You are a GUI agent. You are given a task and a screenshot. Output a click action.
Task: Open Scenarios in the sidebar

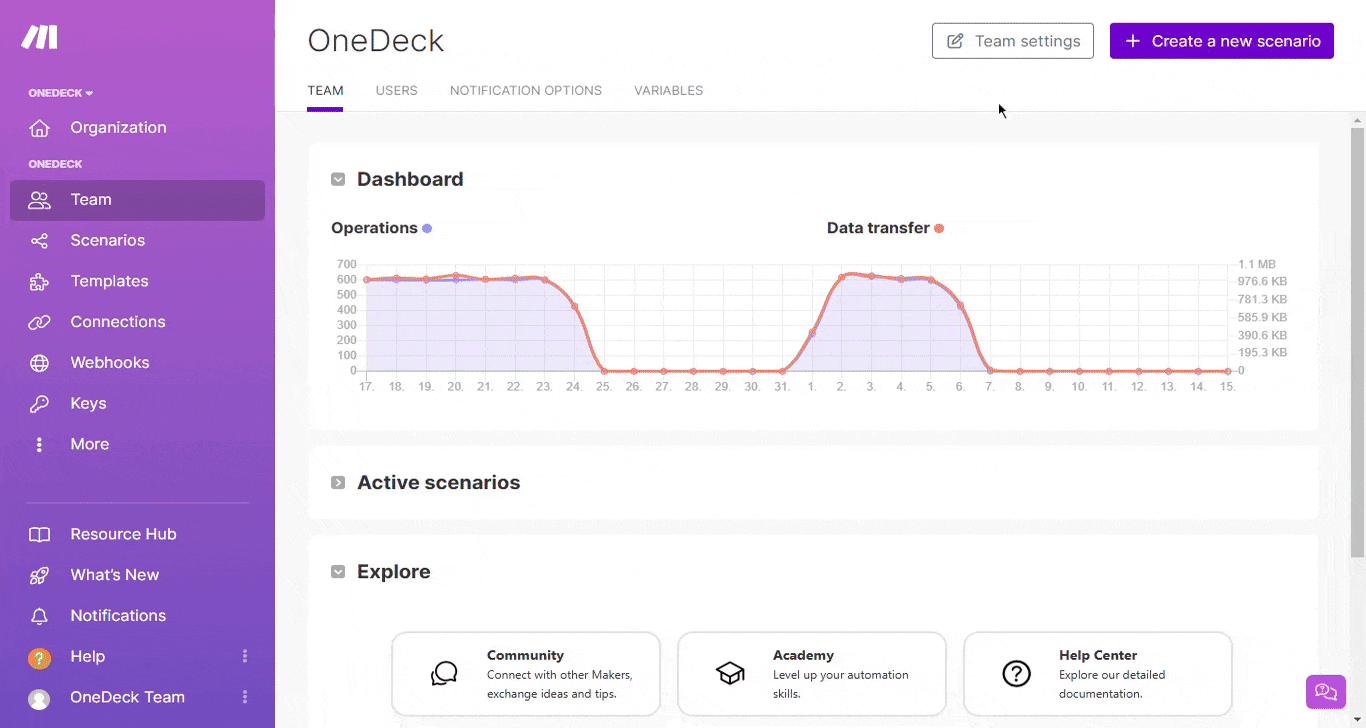pyautogui.click(x=137, y=241)
